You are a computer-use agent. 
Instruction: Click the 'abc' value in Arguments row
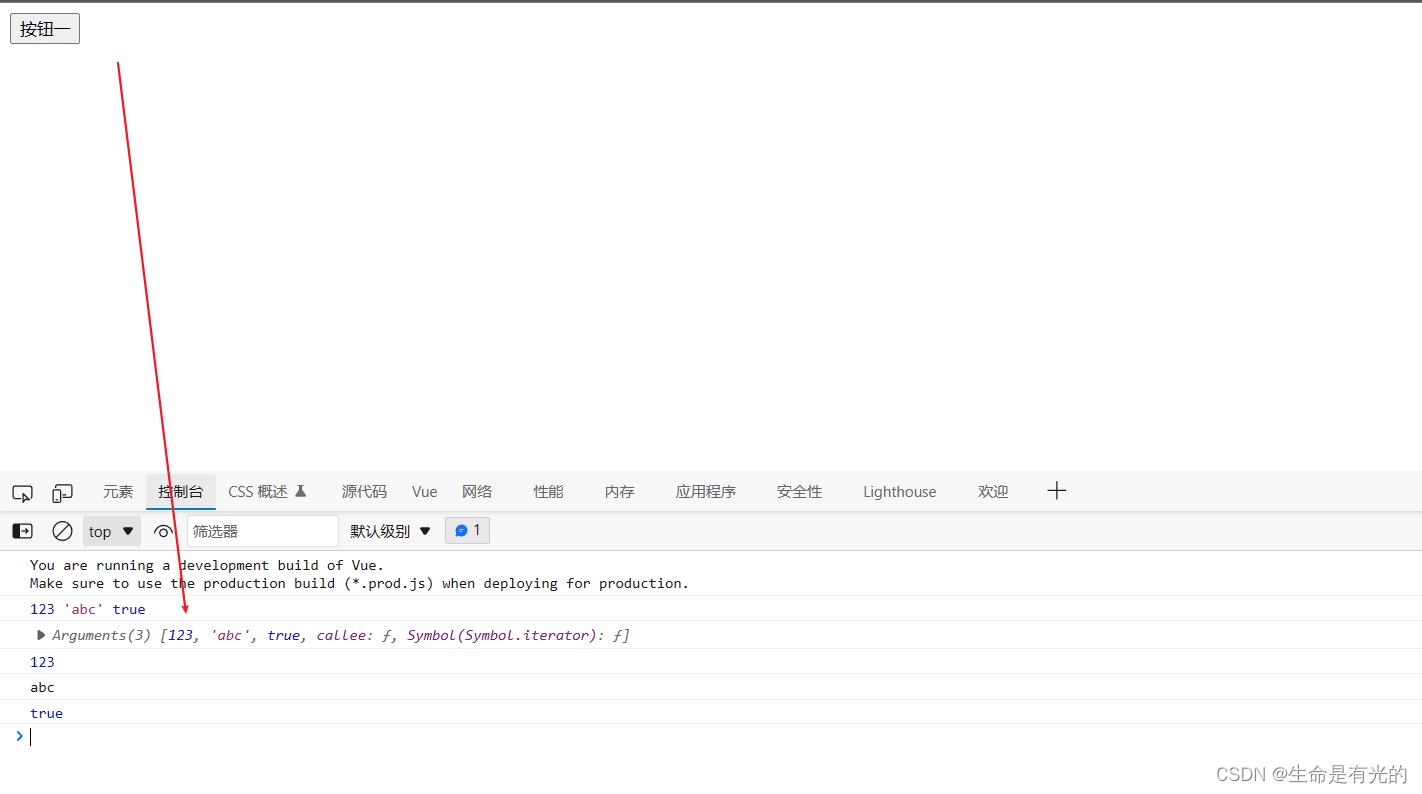point(230,635)
